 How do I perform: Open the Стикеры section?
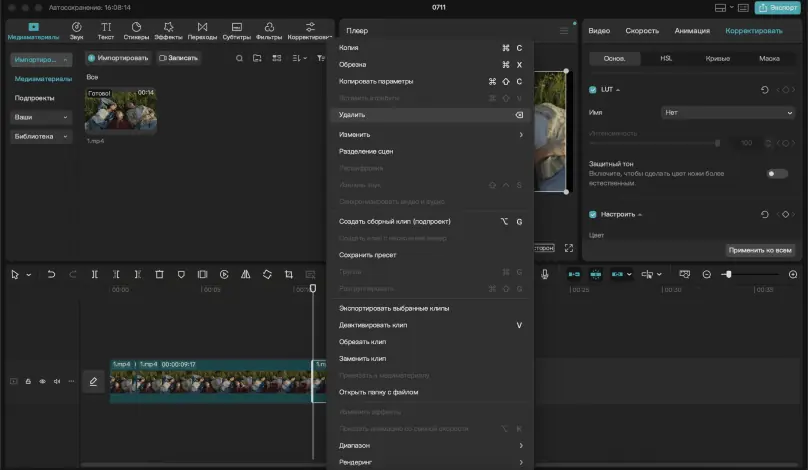coord(136,31)
